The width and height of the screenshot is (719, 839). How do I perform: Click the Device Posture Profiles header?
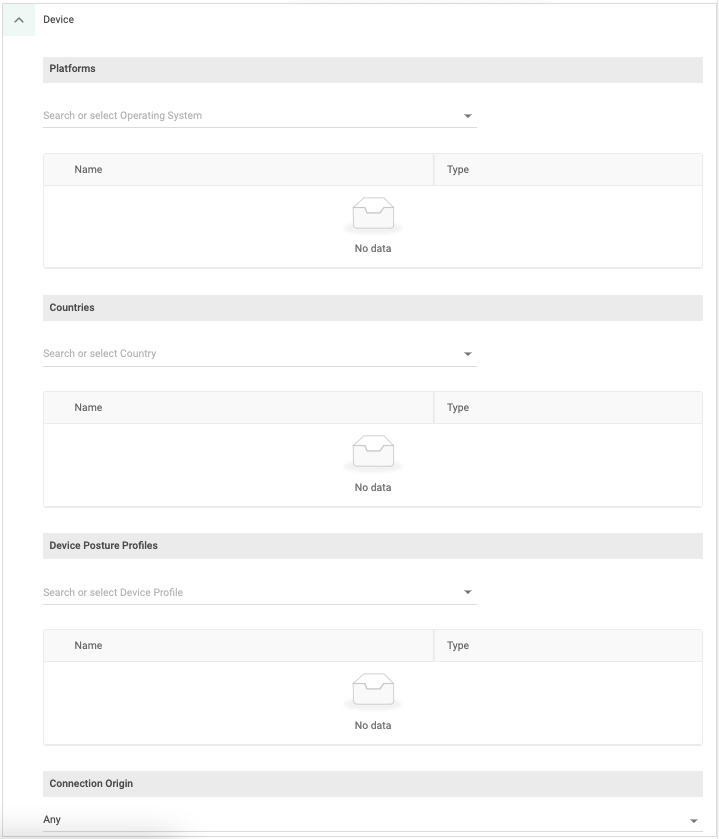[x=373, y=545]
